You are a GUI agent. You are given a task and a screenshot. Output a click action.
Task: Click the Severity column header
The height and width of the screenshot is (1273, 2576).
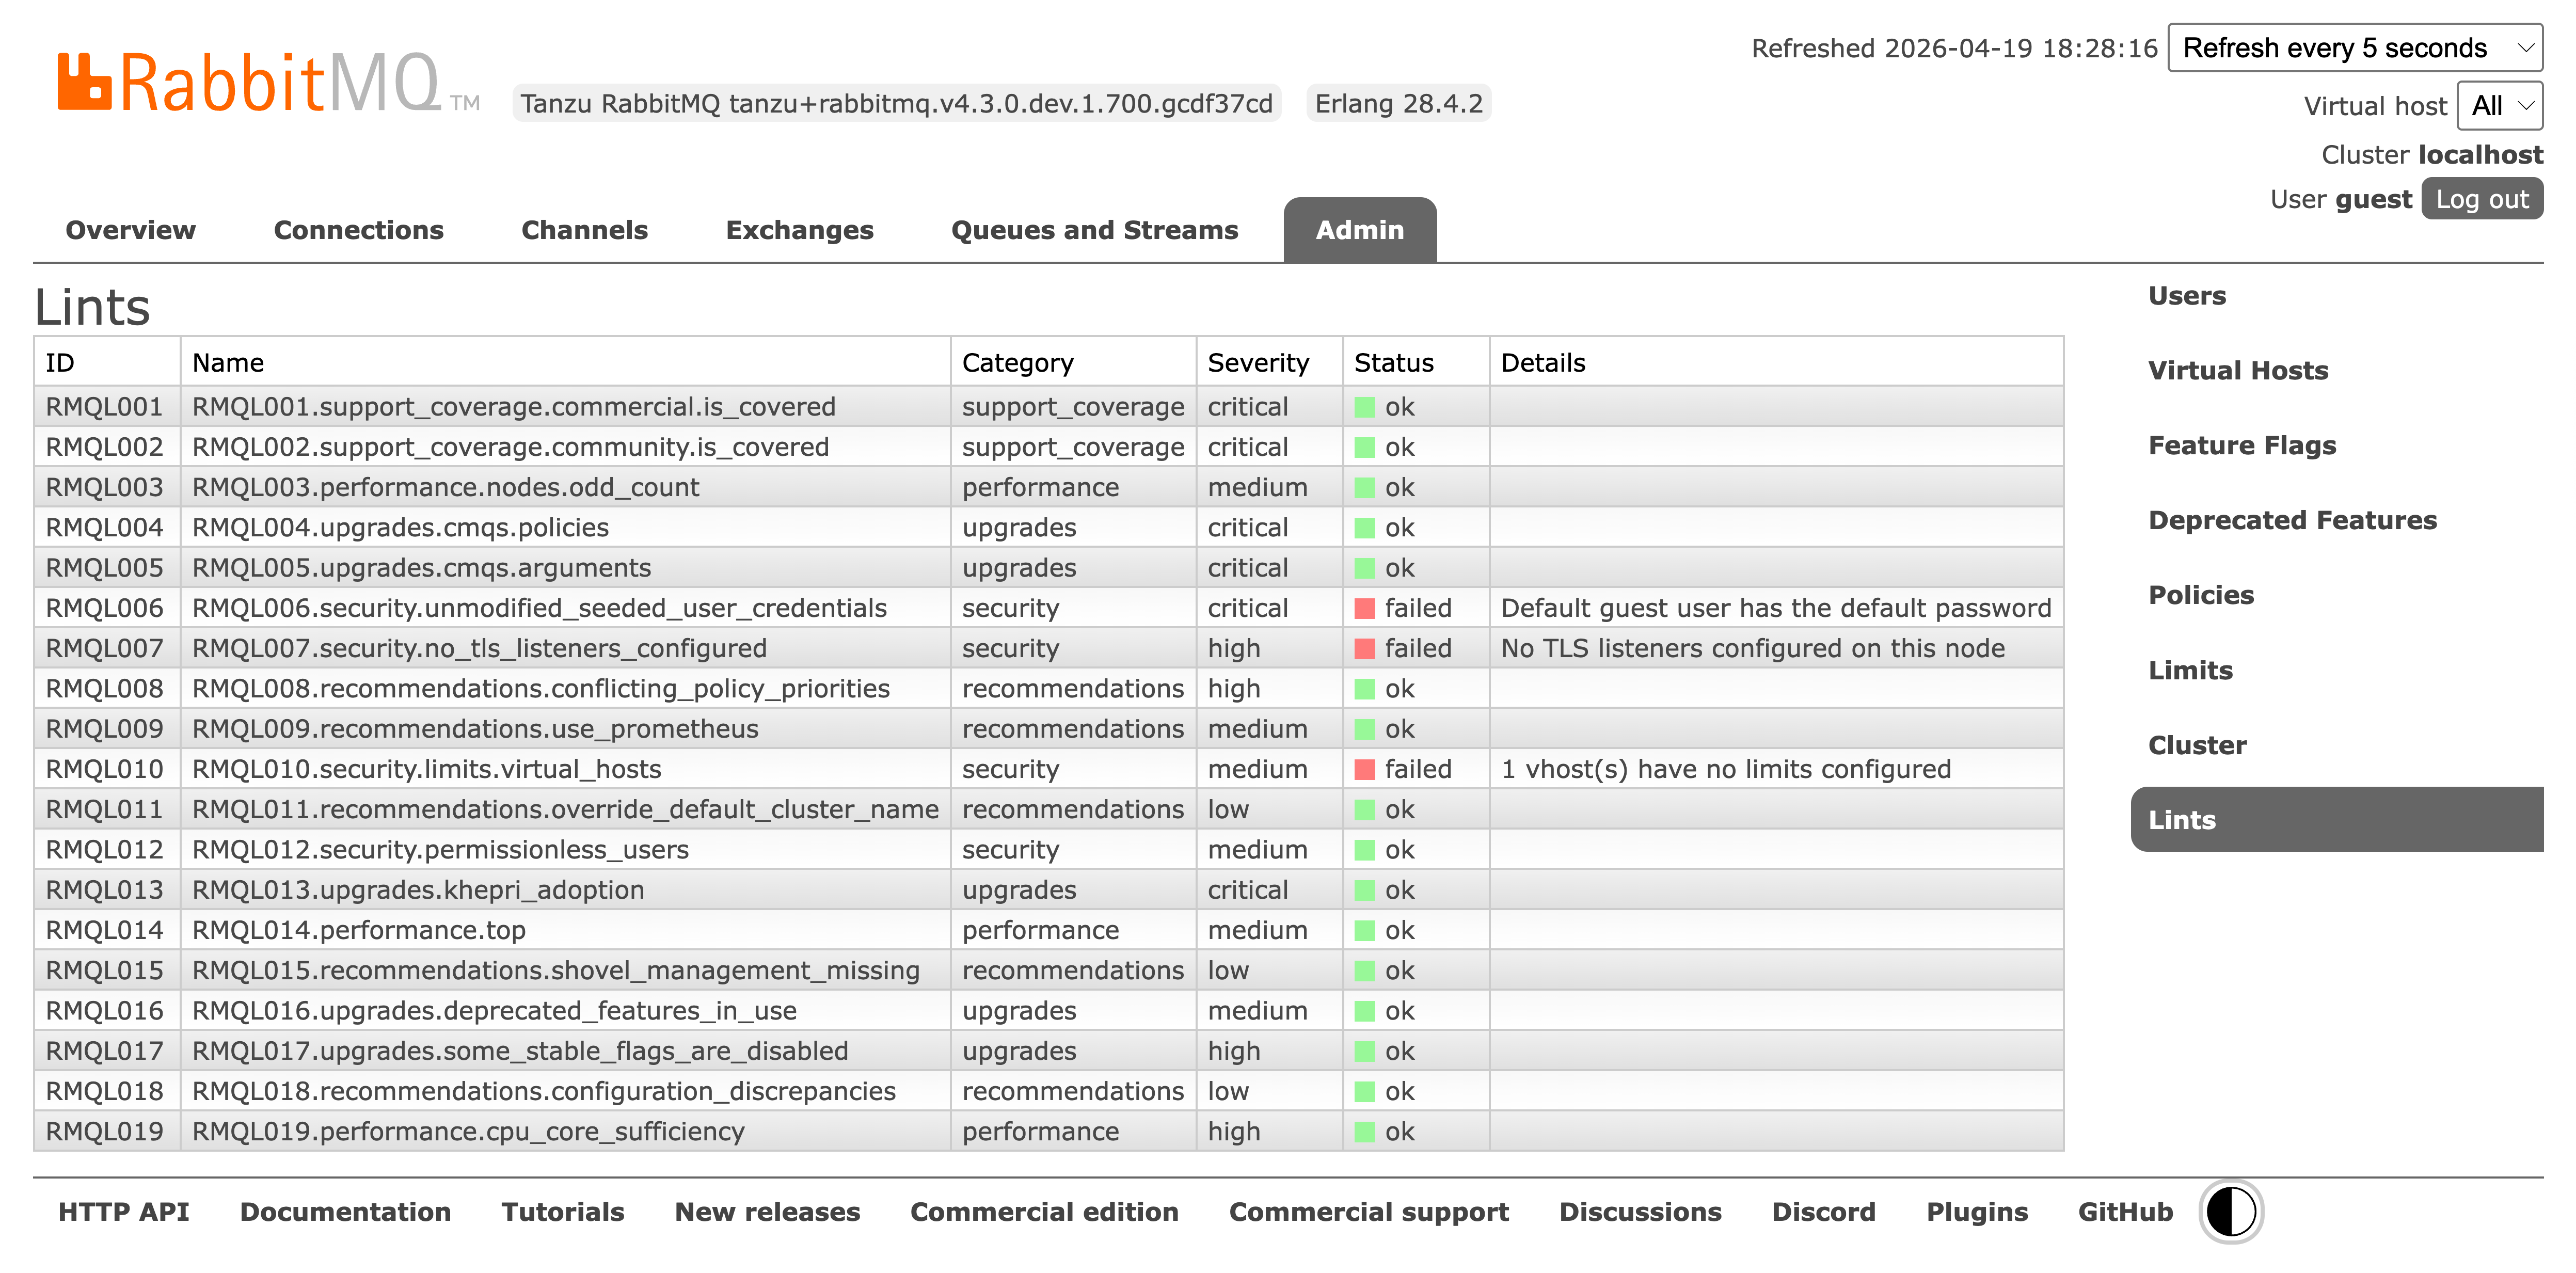point(1257,363)
